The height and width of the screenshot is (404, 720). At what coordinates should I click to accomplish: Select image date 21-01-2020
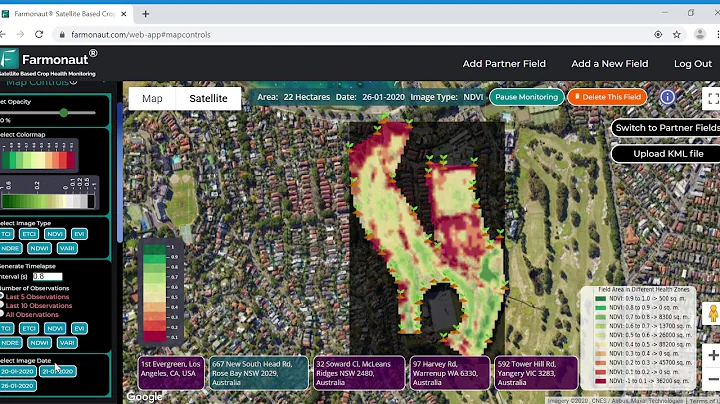pyautogui.click(x=58, y=371)
